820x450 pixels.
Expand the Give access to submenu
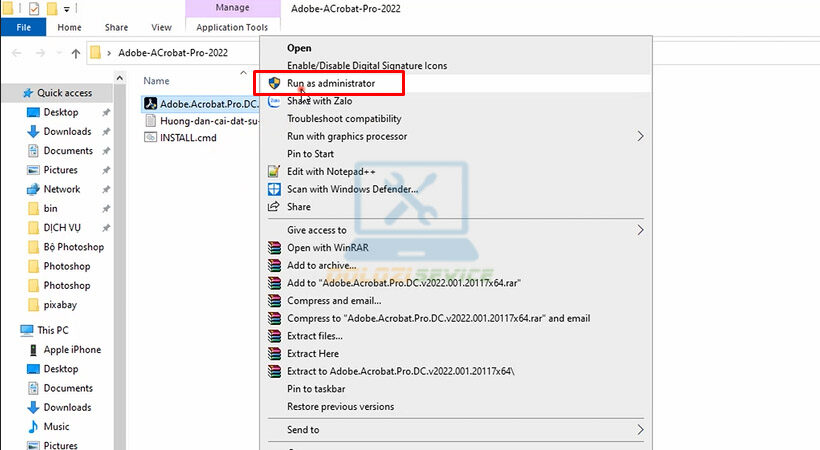click(640, 230)
